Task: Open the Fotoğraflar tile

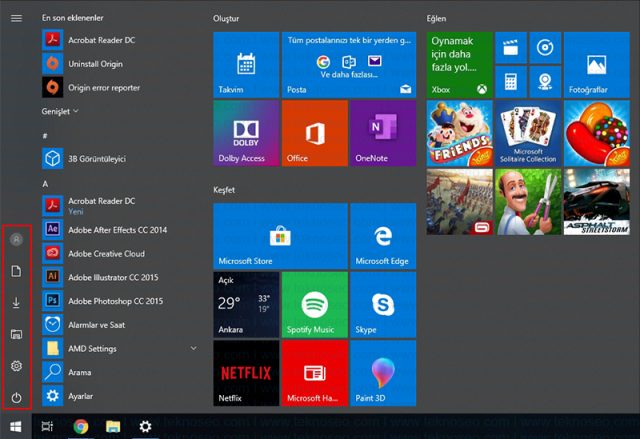Action: (x=597, y=65)
